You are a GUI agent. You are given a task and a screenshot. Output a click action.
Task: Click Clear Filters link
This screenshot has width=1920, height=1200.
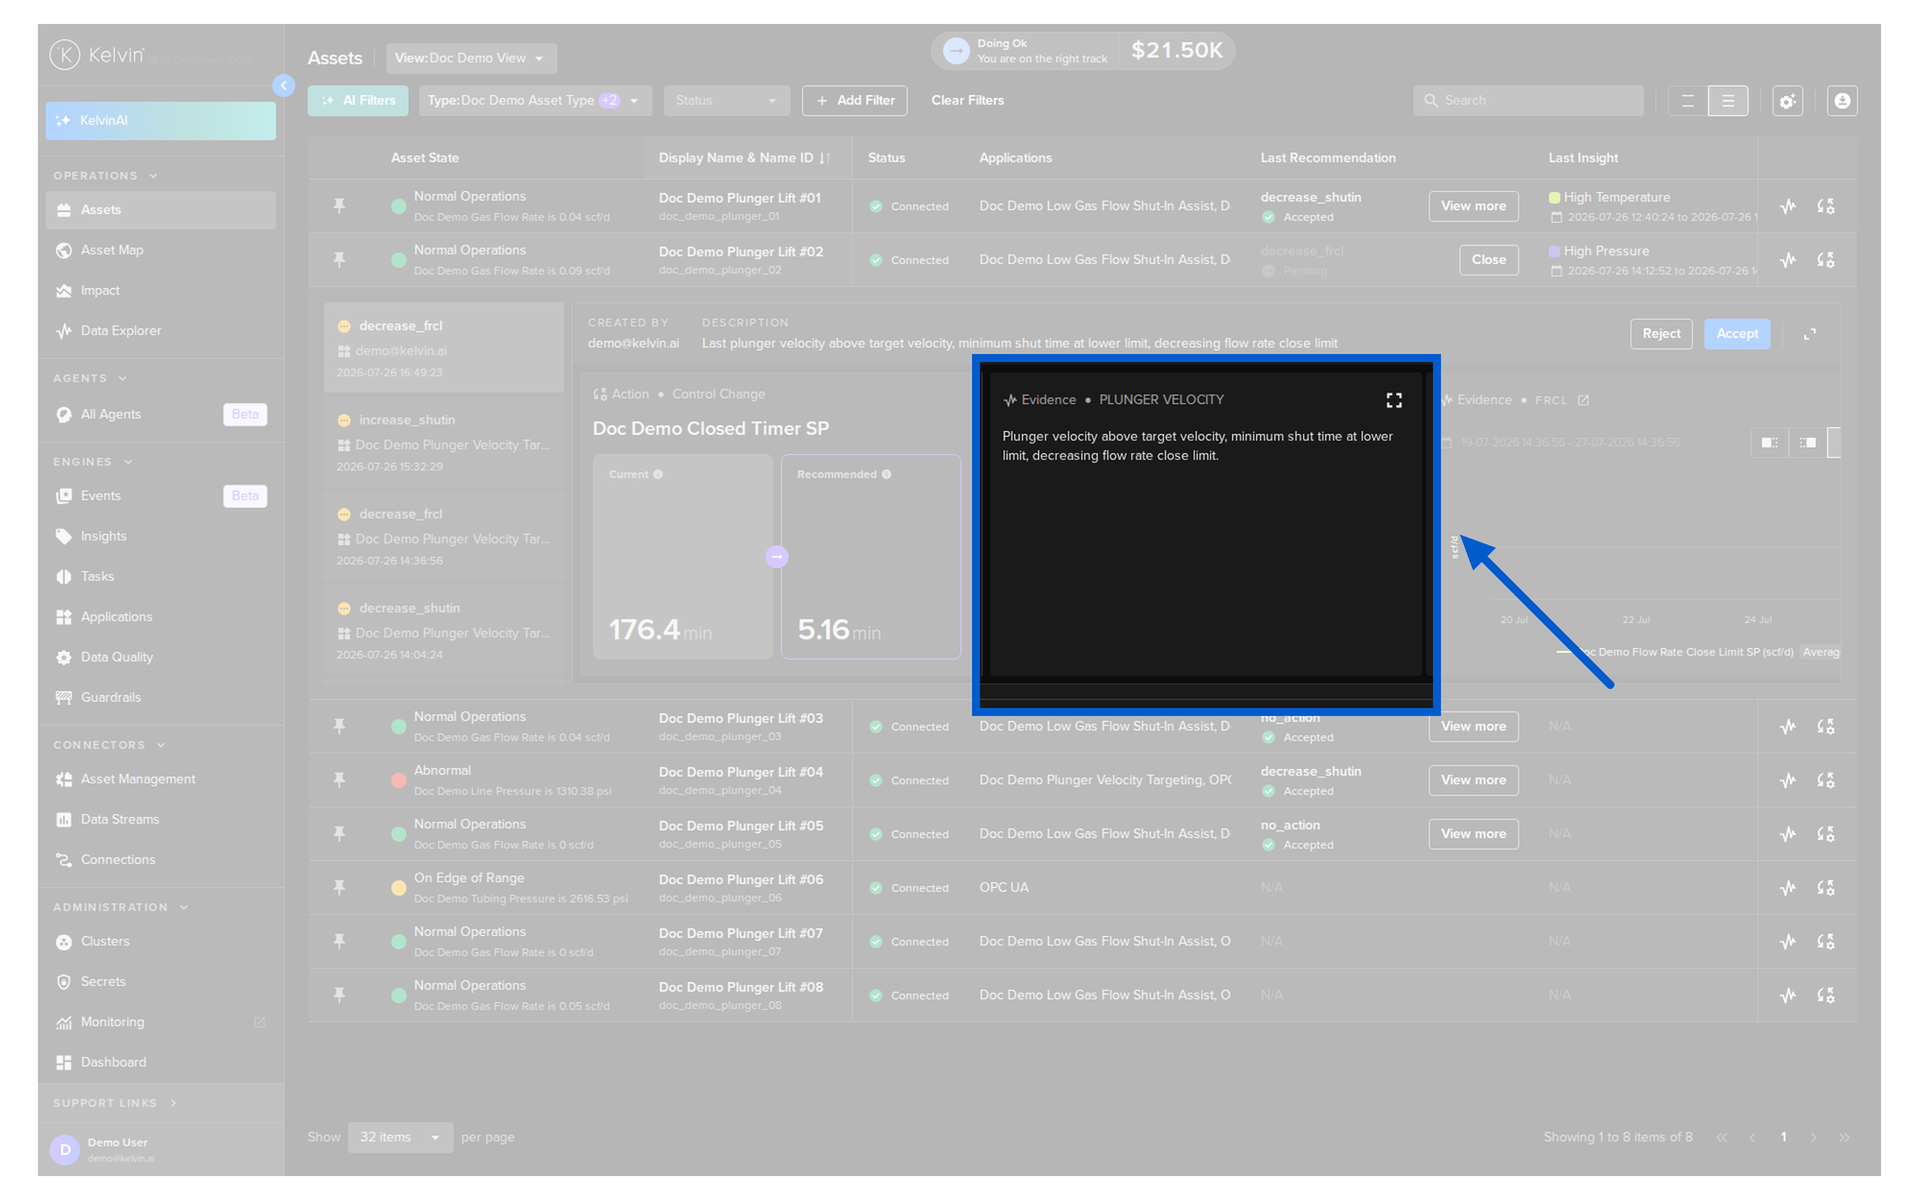(x=967, y=101)
